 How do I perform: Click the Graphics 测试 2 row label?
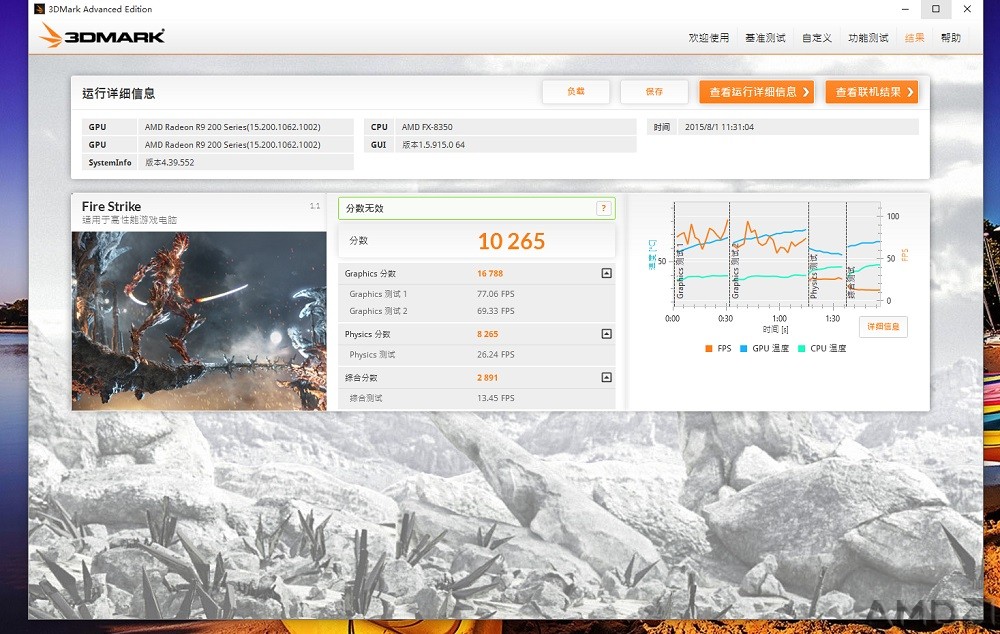pyautogui.click(x=378, y=311)
